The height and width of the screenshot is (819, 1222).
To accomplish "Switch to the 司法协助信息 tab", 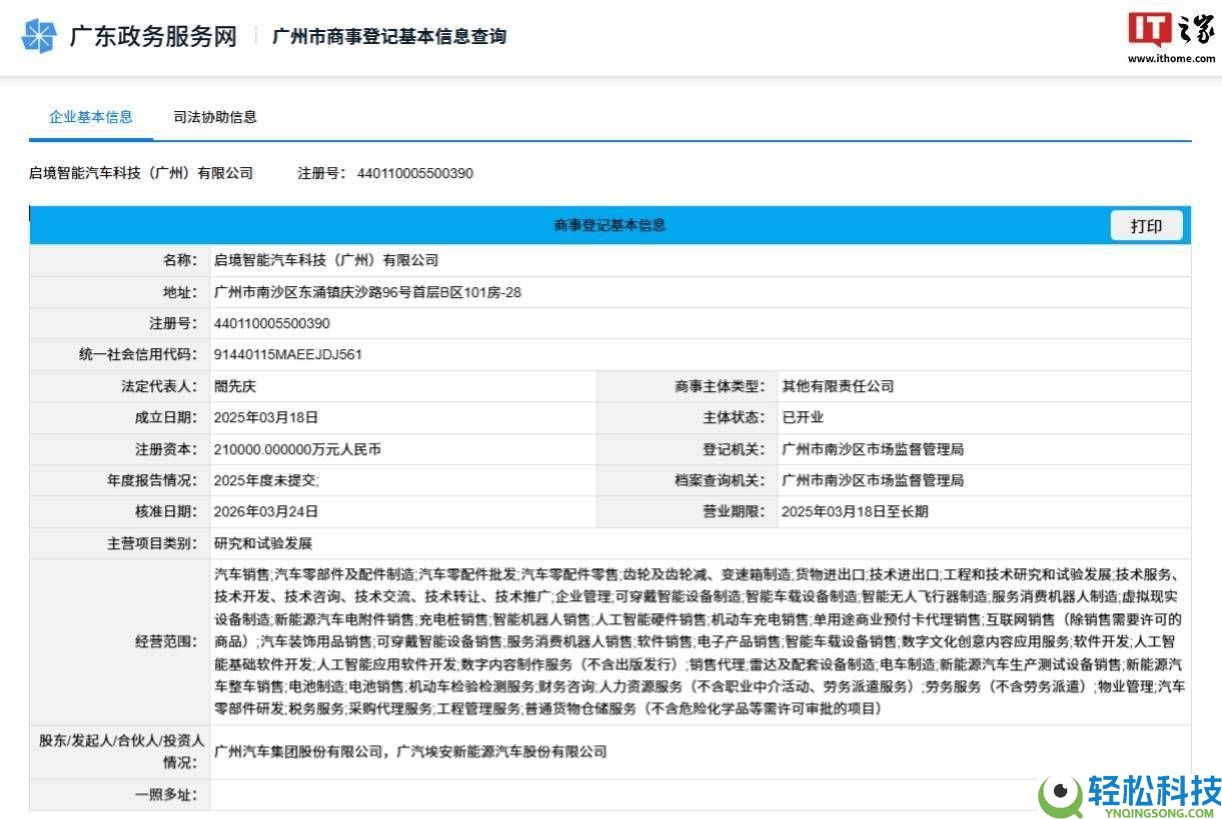I will pyautogui.click(x=215, y=117).
